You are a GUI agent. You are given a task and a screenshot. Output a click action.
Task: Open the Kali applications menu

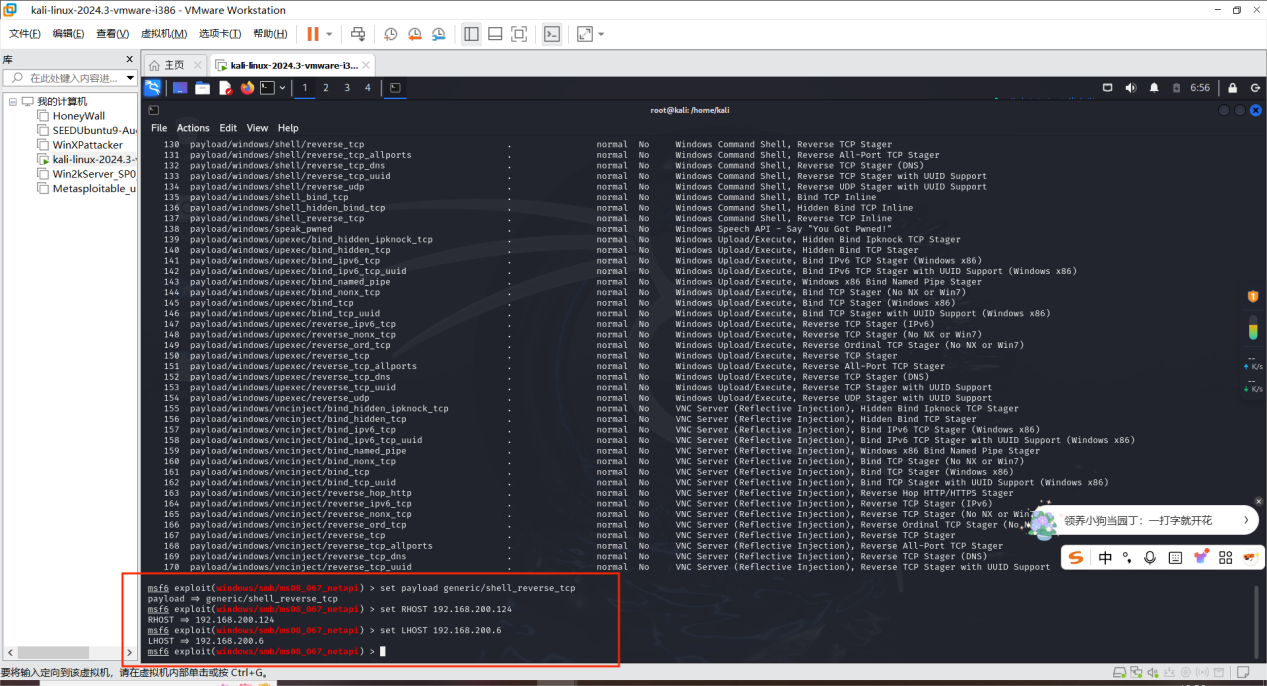[x=153, y=88]
